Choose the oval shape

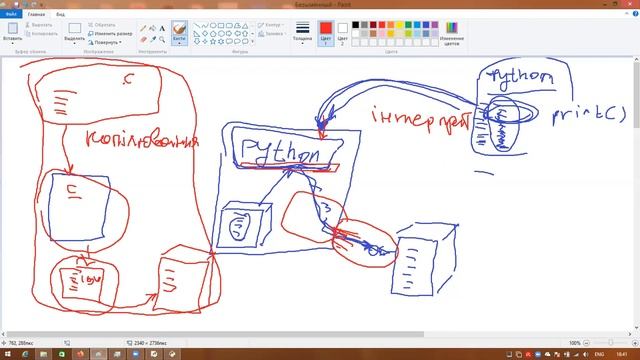213,26
